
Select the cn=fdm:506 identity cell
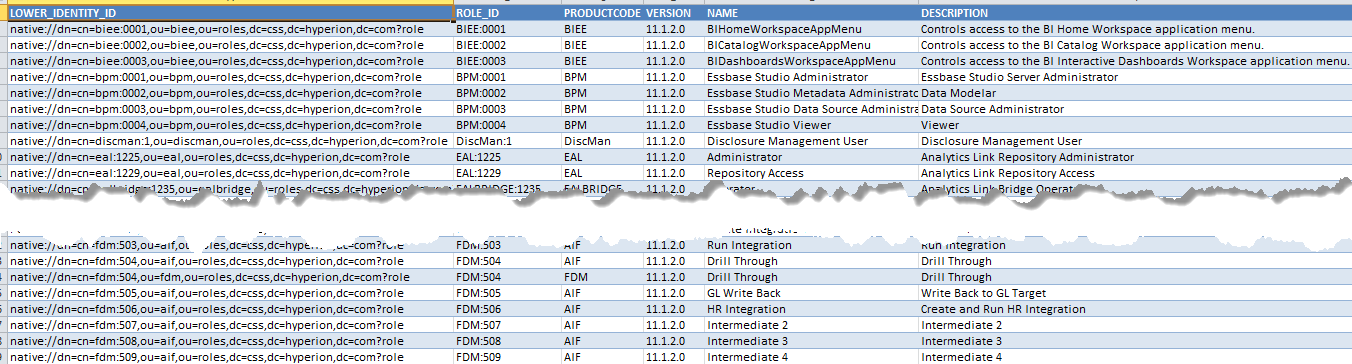pyautogui.click(x=230, y=310)
